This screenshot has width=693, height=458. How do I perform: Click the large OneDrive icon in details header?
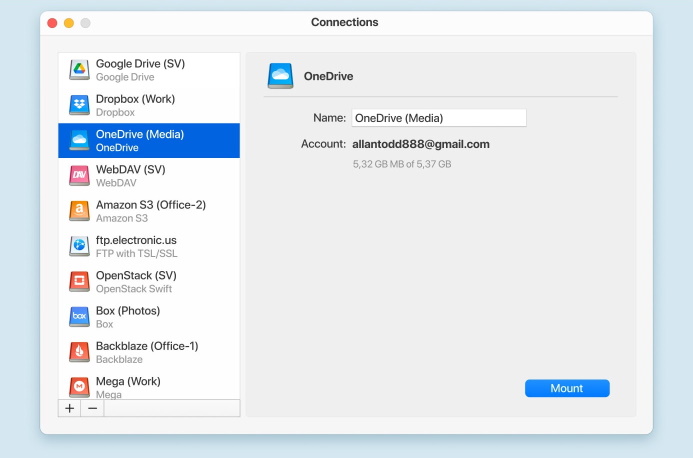click(x=280, y=76)
